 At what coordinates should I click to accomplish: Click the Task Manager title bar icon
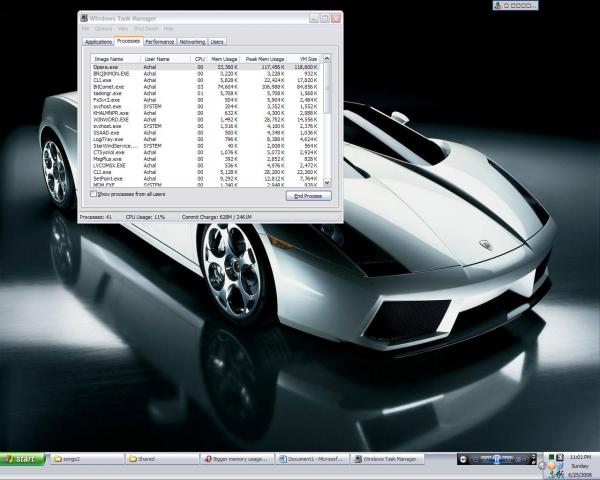(x=84, y=18)
